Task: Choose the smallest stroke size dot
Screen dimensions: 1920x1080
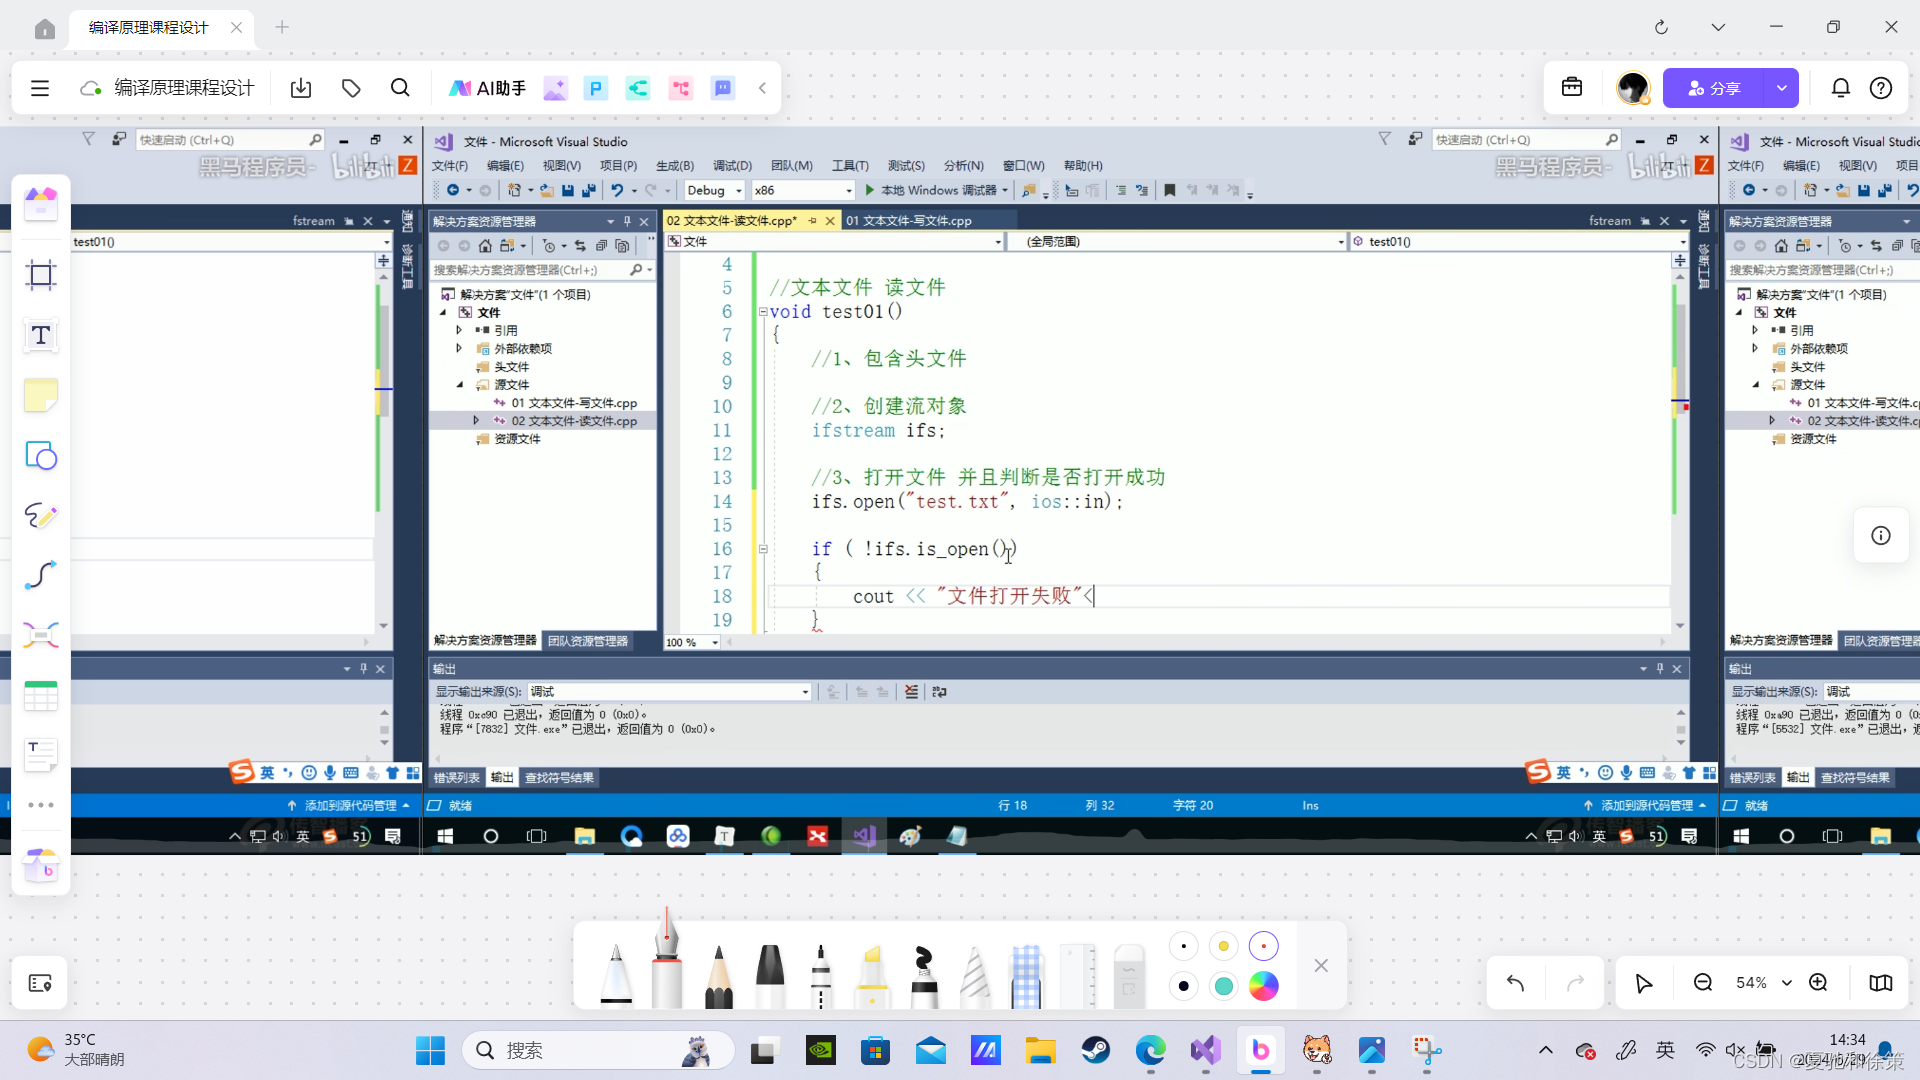Action: click(1184, 946)
